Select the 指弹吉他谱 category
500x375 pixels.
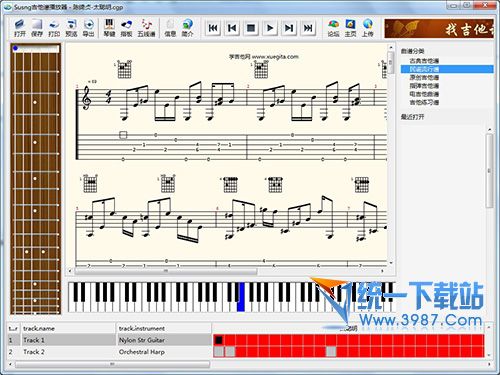pyautogui.click(x=424, y=86)
